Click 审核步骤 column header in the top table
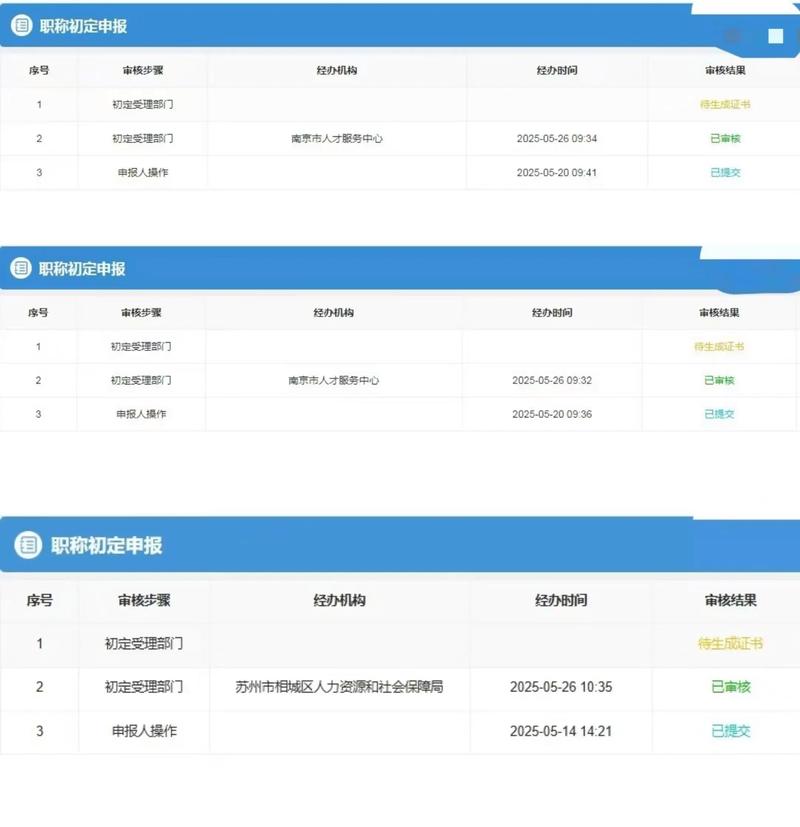Screen dimensions: 800x827 pos(142,71)
